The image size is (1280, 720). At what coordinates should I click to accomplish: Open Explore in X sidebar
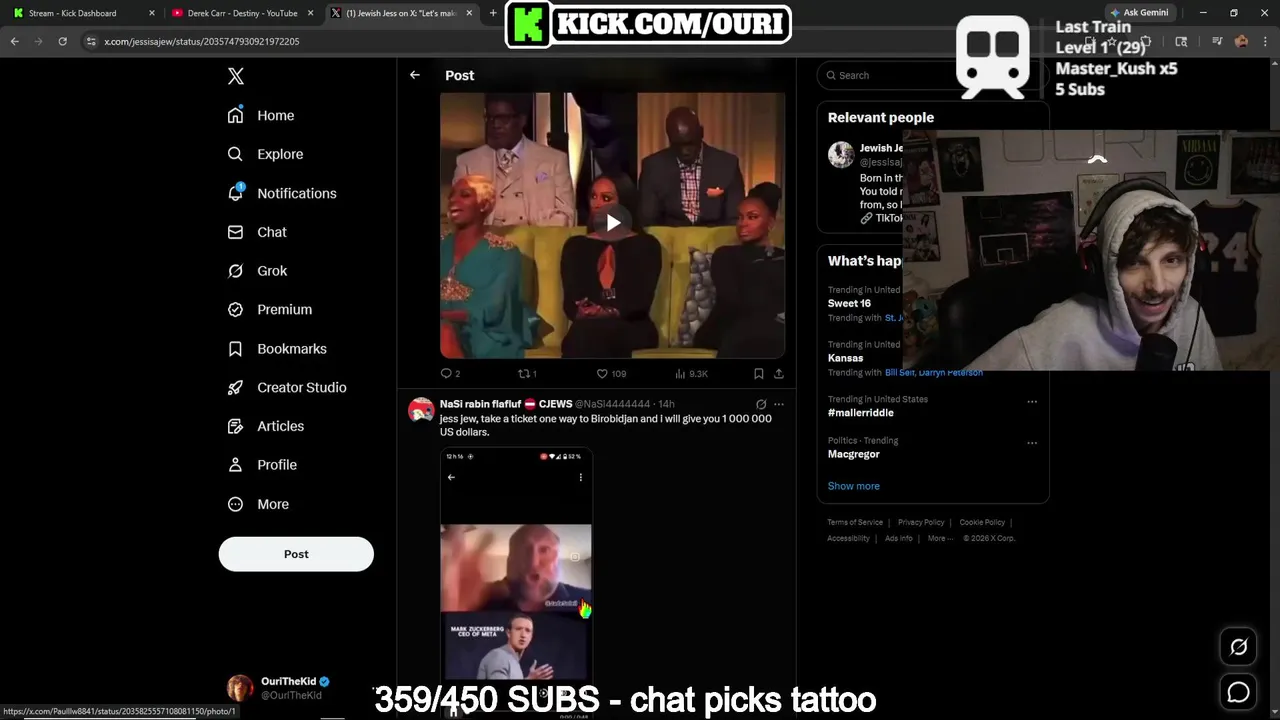pos(265,154)
